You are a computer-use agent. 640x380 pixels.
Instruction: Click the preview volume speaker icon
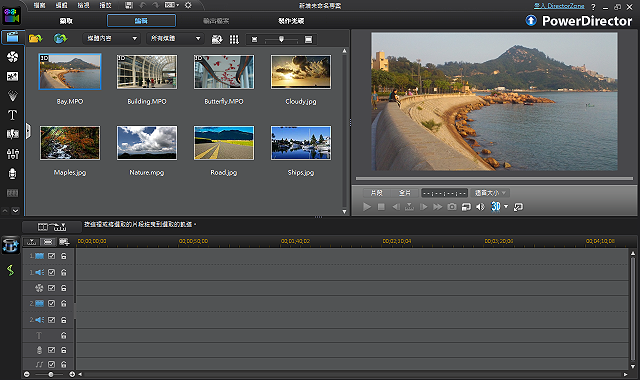pos(480,207)
